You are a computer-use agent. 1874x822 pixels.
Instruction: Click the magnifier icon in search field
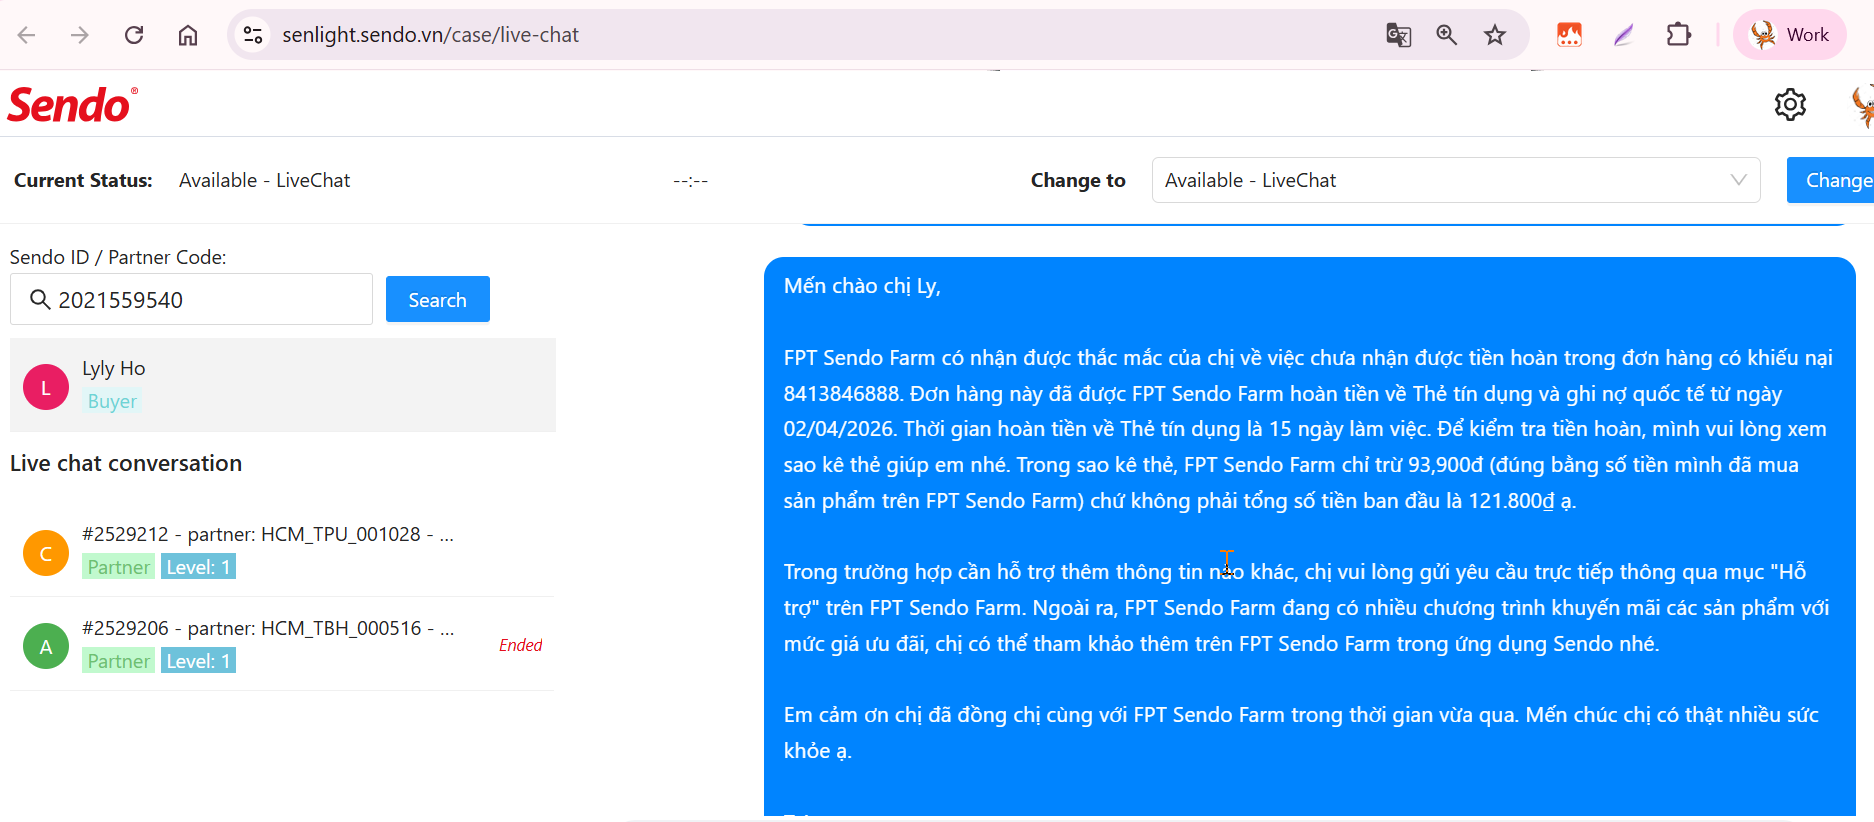point(40,300)
